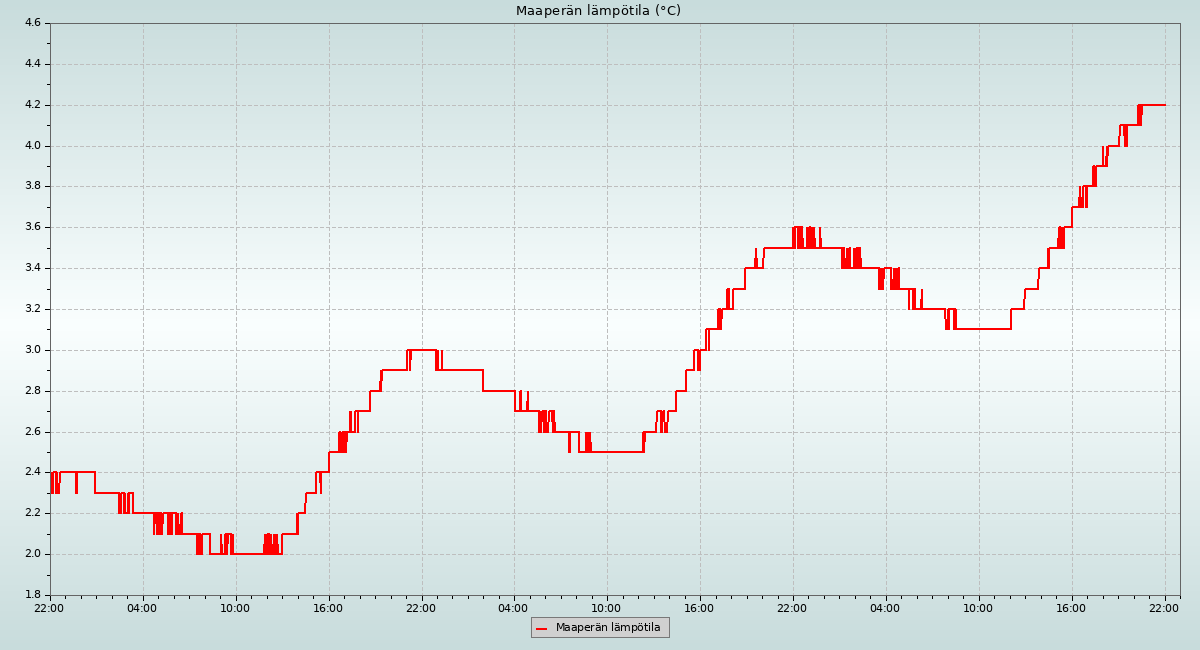
Task: Click the 4.6 label on the y-axis
Action: [x=32, y=23]
